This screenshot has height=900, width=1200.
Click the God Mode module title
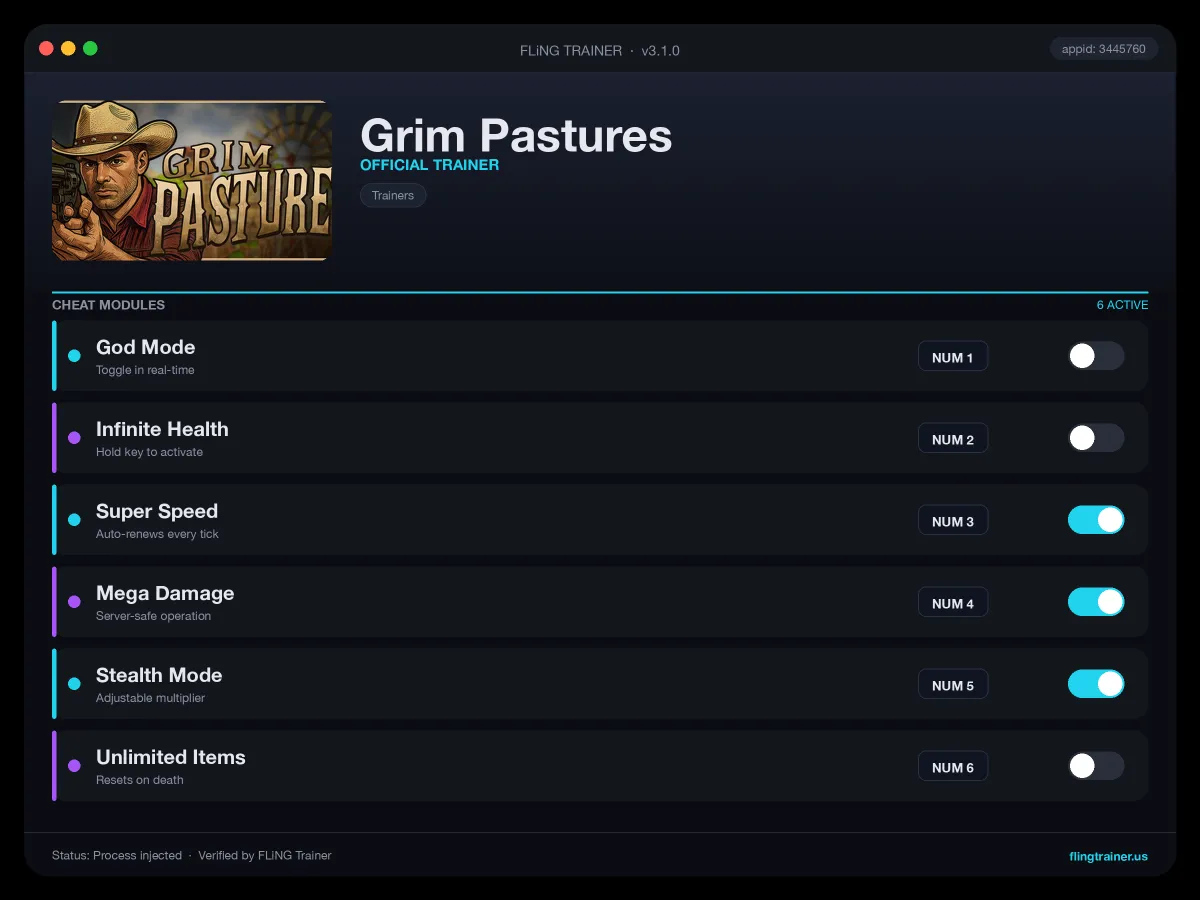click(x=146, y=347)
